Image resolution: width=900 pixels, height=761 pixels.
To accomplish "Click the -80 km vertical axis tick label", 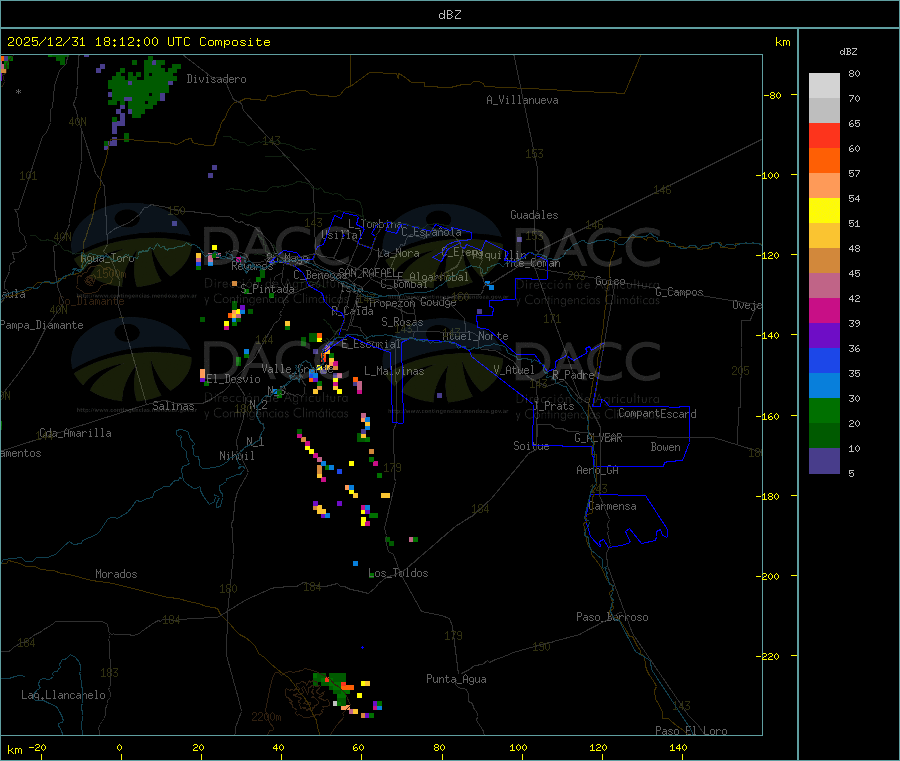I will tap(772, 95).
